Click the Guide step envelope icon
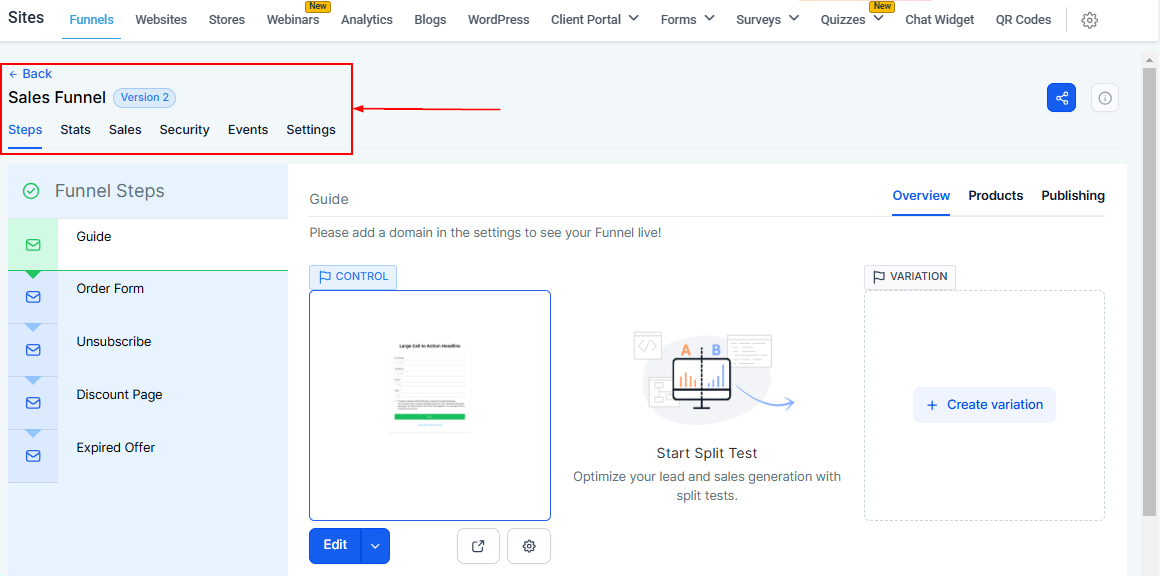This screenshot has height=576, width=1160. tap(33, 245)
